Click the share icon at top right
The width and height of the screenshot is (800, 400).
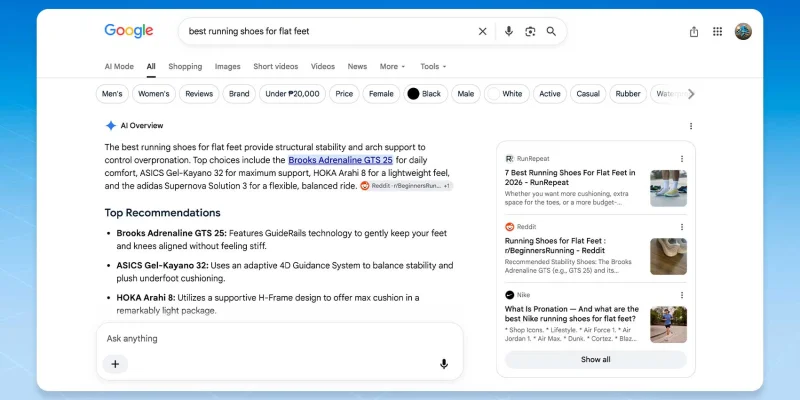[694, 32]
